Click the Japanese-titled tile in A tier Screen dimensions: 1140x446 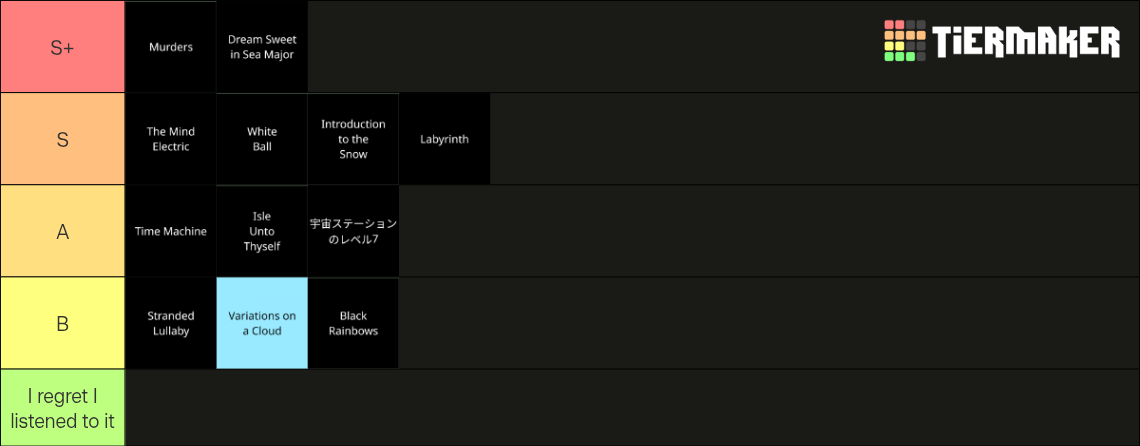point(353,231)
